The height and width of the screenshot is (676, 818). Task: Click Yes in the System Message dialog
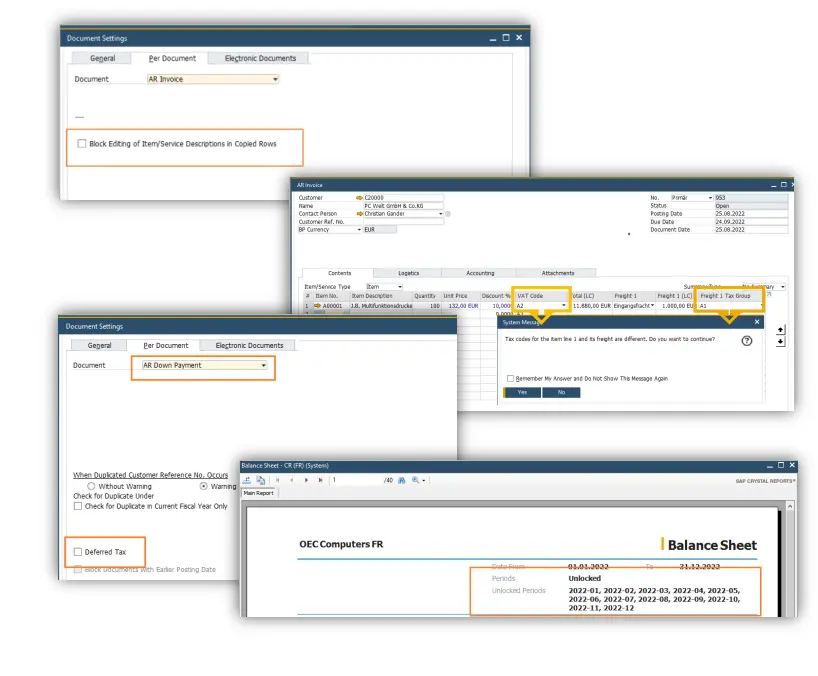click(x=522, y=392)
